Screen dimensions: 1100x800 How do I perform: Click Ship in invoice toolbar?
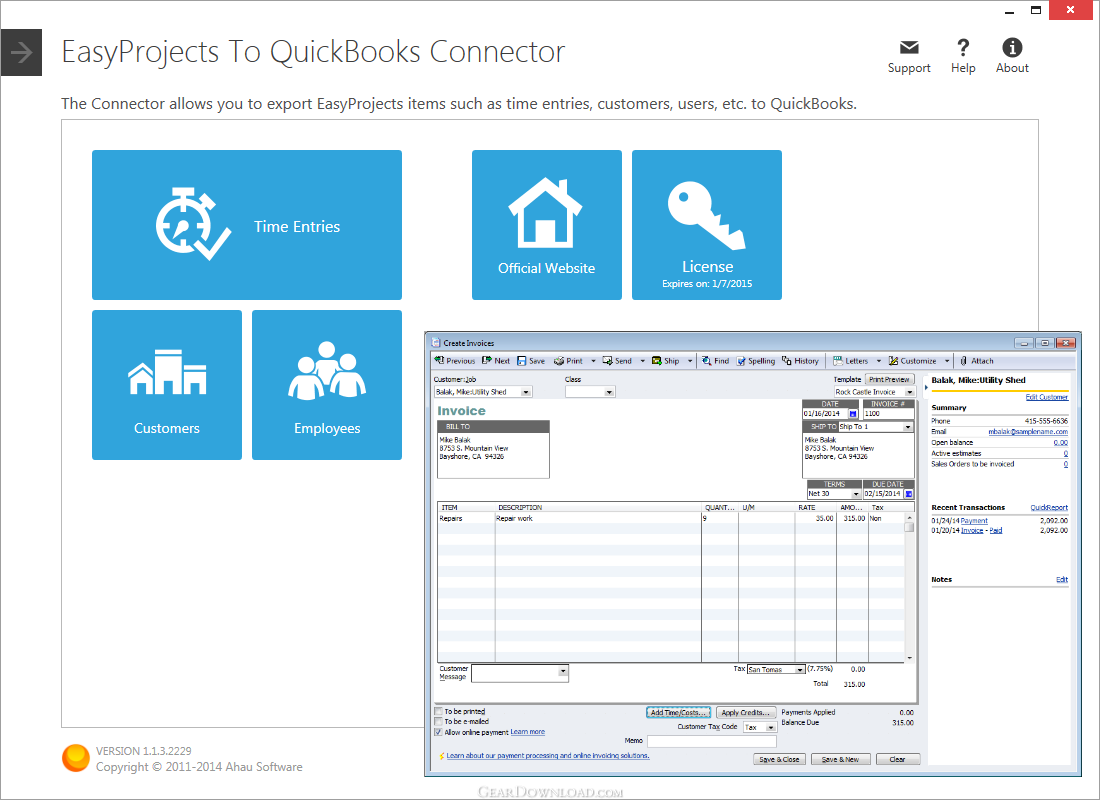tap(666, 361)
